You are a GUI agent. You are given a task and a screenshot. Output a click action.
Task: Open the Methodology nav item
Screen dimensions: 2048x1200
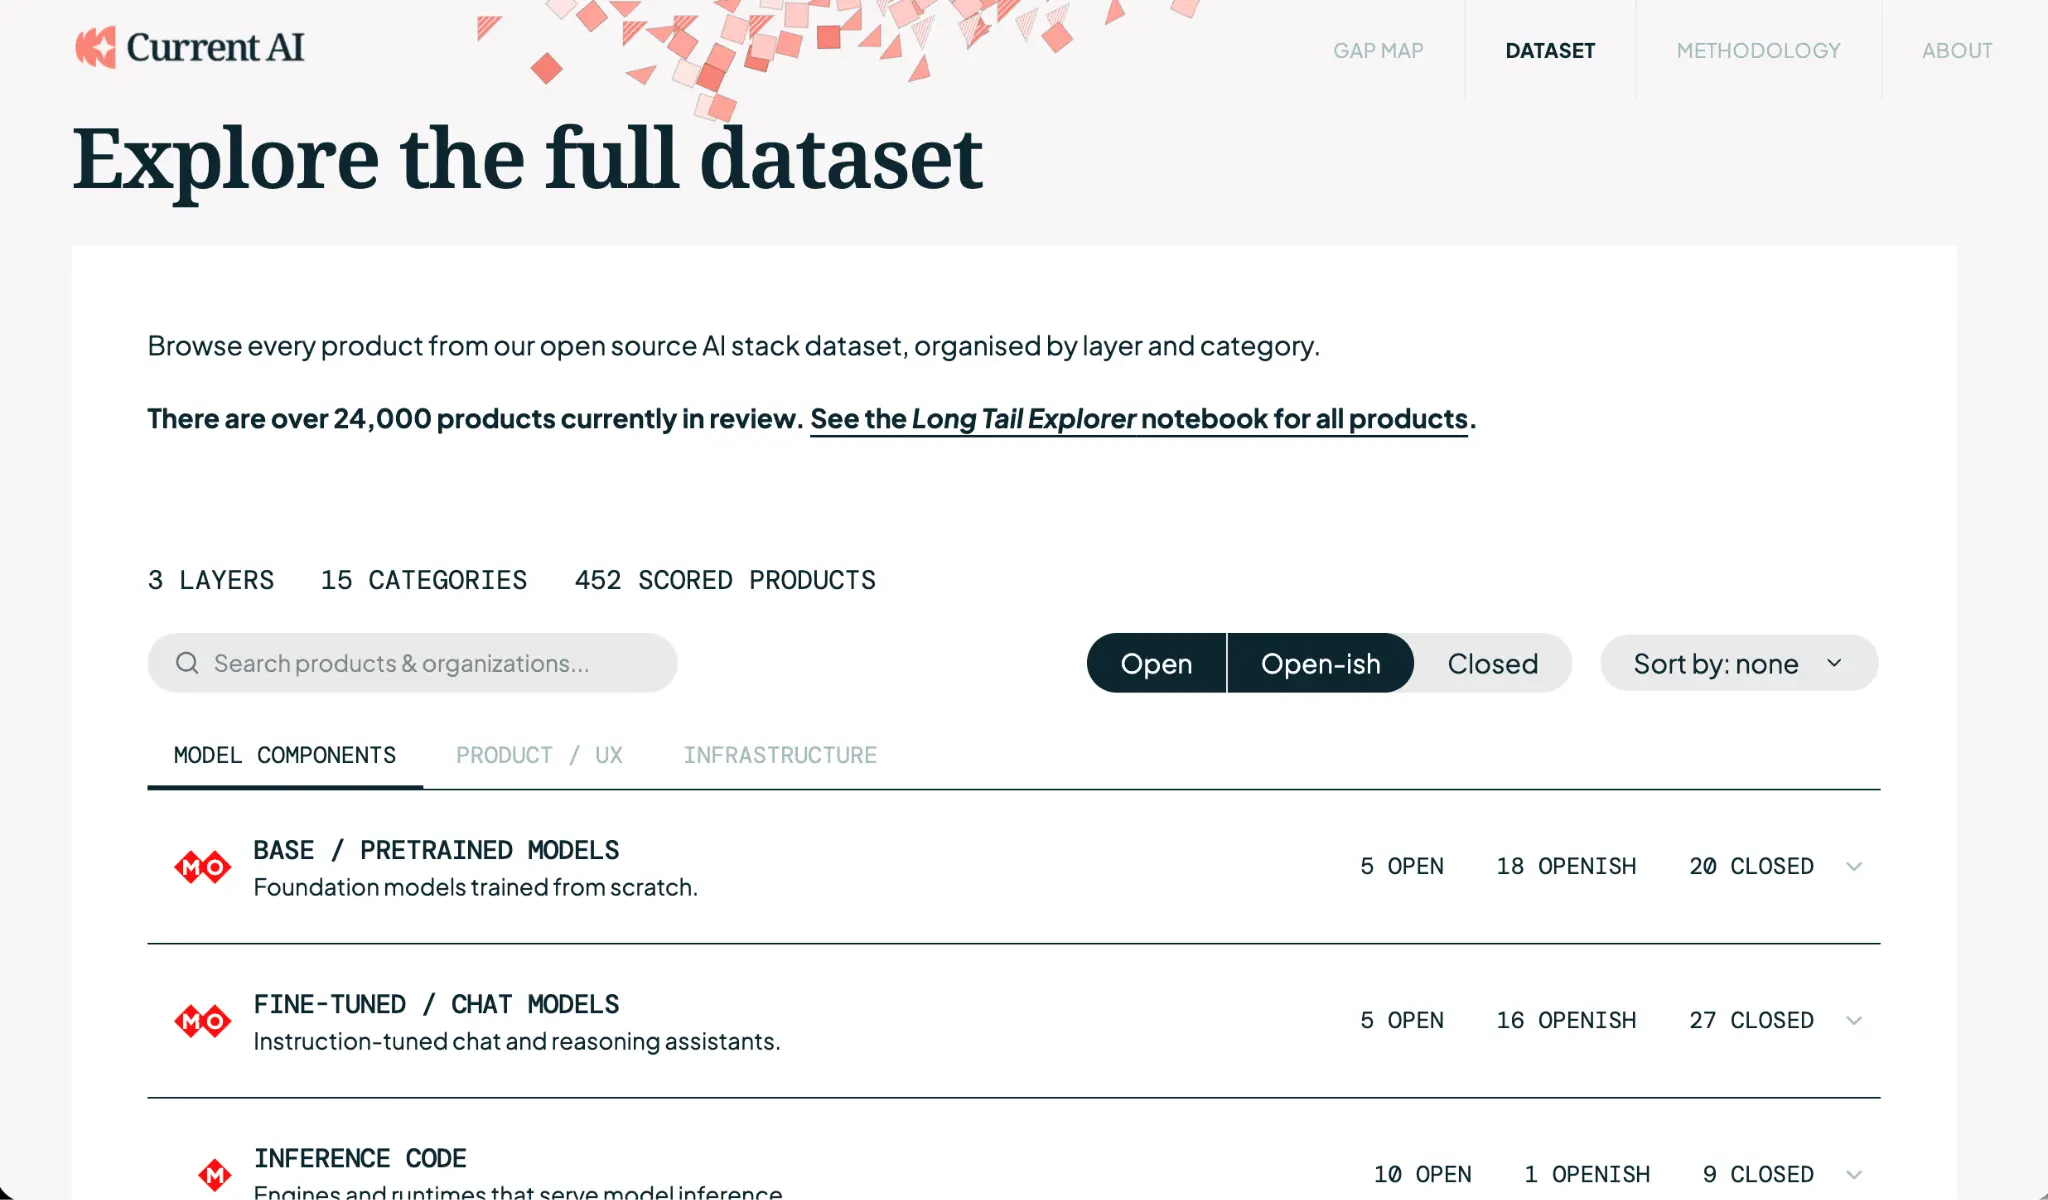coord(1758,50)
